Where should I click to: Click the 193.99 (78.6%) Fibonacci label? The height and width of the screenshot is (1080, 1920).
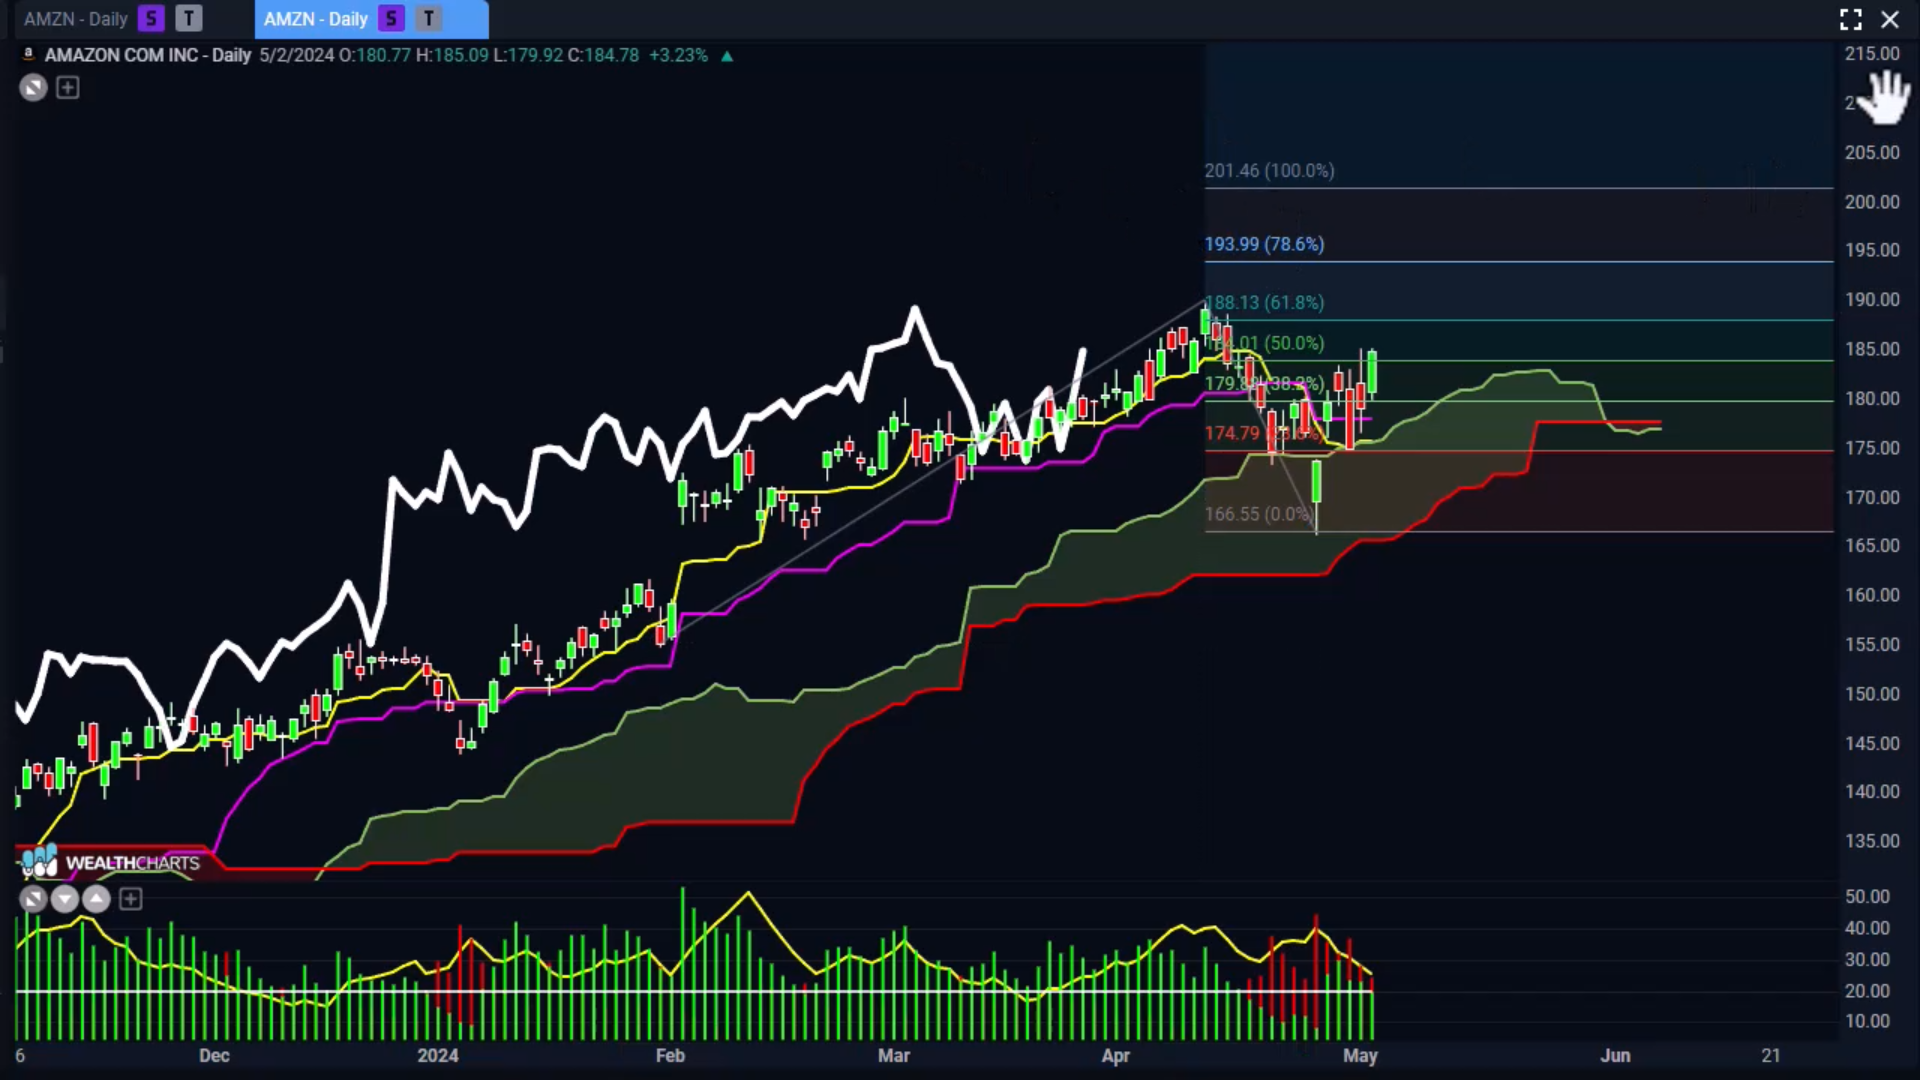coord(1264,244)
